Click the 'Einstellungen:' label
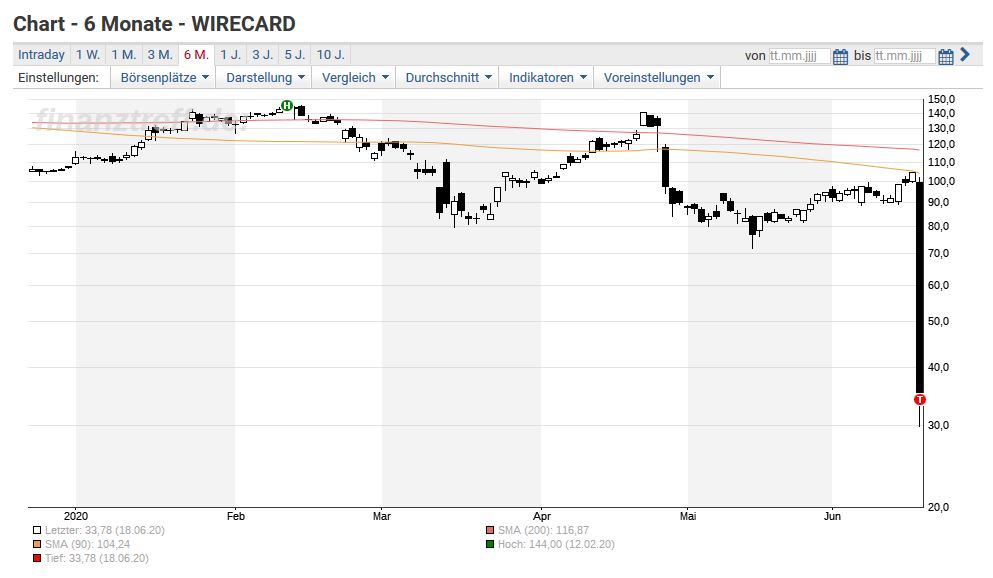993x578 pixels. 58,77
